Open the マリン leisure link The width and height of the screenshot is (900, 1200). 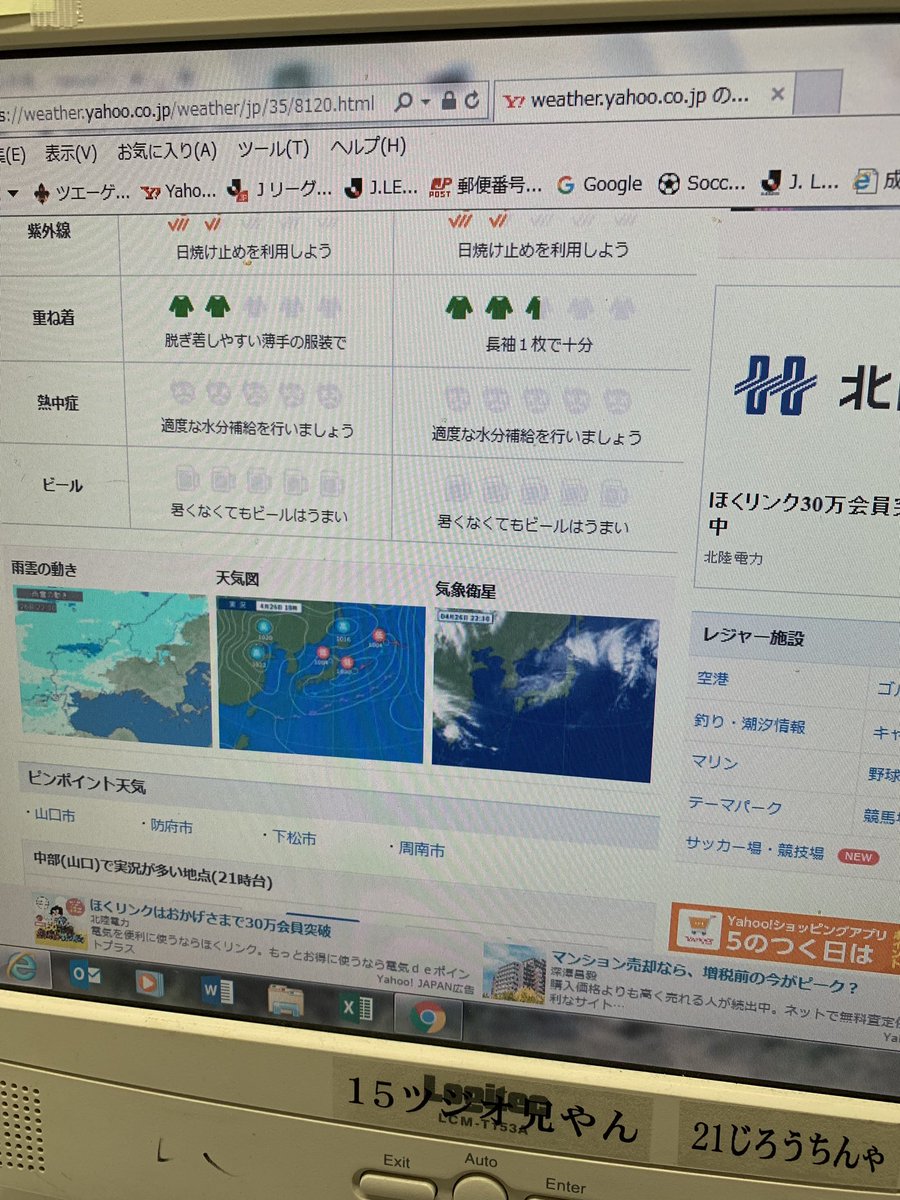coord(714,763)
